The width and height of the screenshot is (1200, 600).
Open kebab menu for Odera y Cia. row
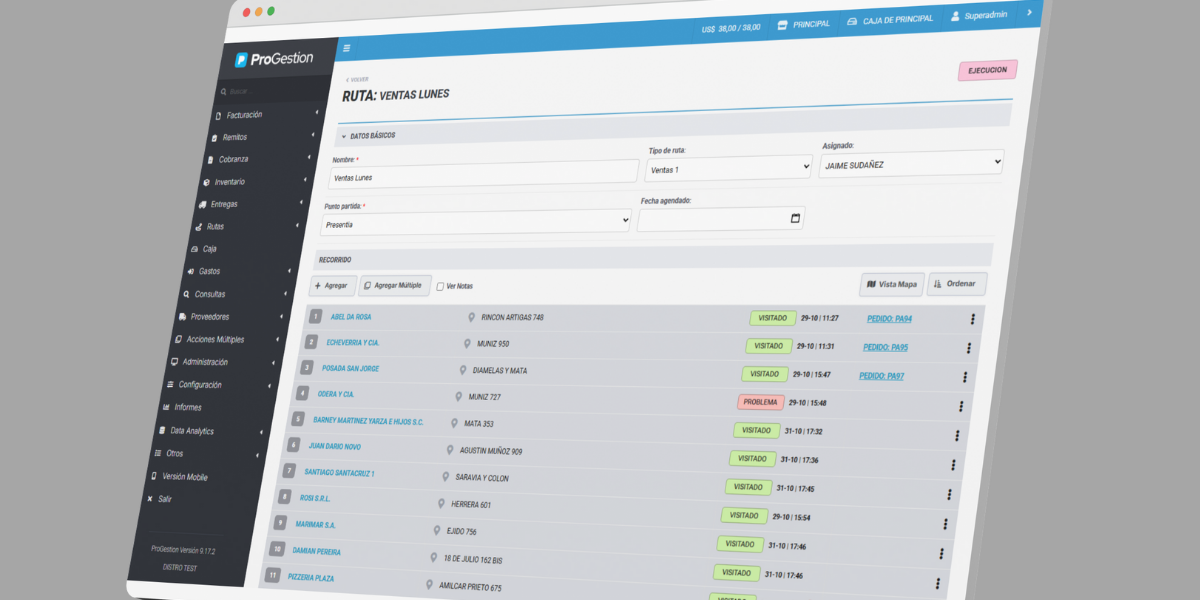pos(961,406)
